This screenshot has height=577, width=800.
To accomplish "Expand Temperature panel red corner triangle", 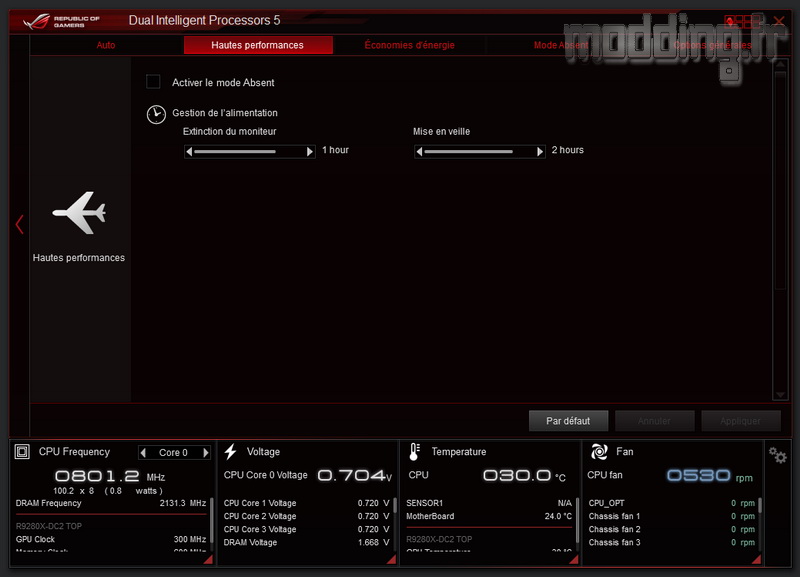I will 573,560.
